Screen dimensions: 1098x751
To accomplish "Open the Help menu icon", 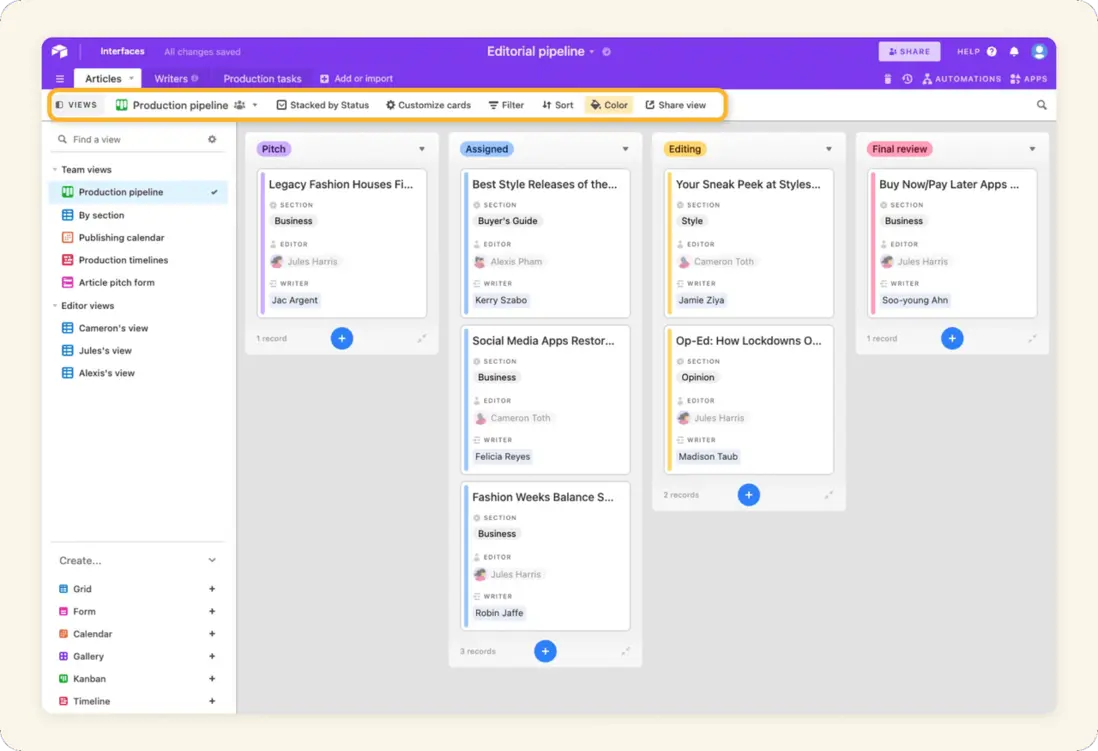I will coord(991,51).
